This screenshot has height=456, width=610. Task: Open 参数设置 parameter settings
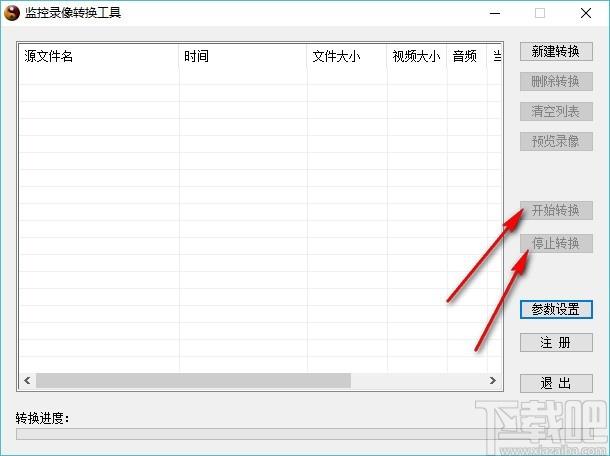pyautogui.click(x=556, y=310)
